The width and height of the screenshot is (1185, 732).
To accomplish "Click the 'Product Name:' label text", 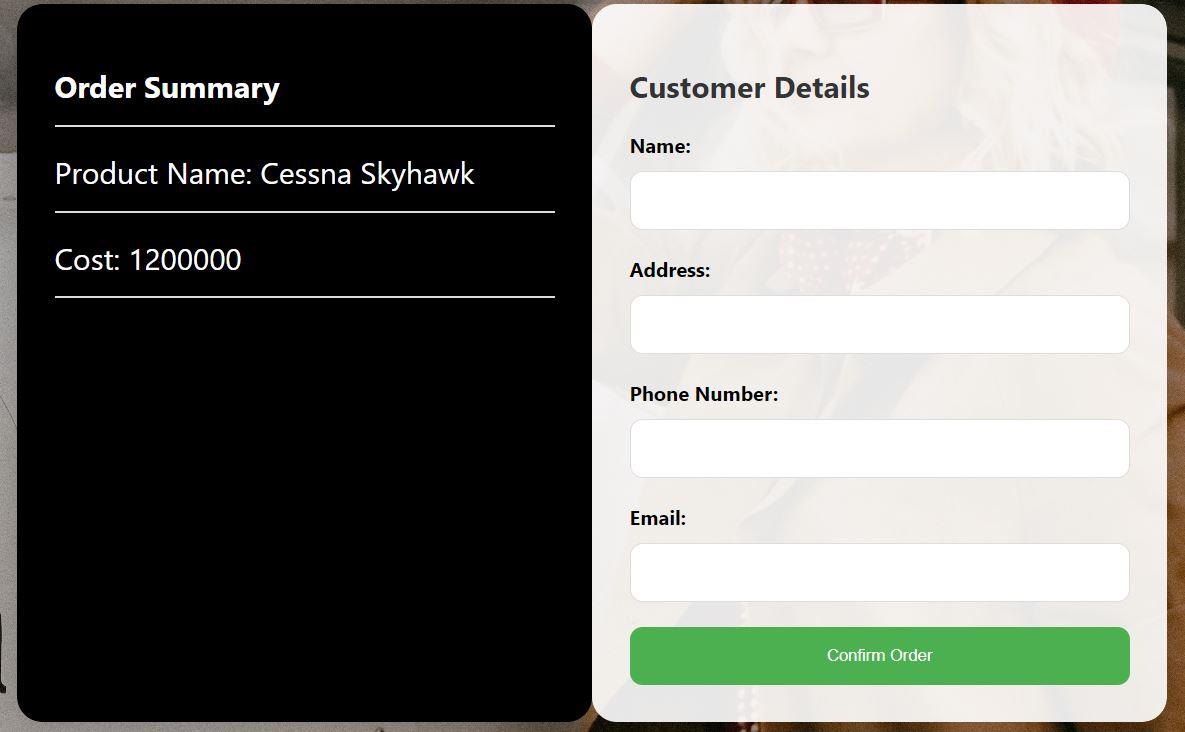I will click(153, 174).
